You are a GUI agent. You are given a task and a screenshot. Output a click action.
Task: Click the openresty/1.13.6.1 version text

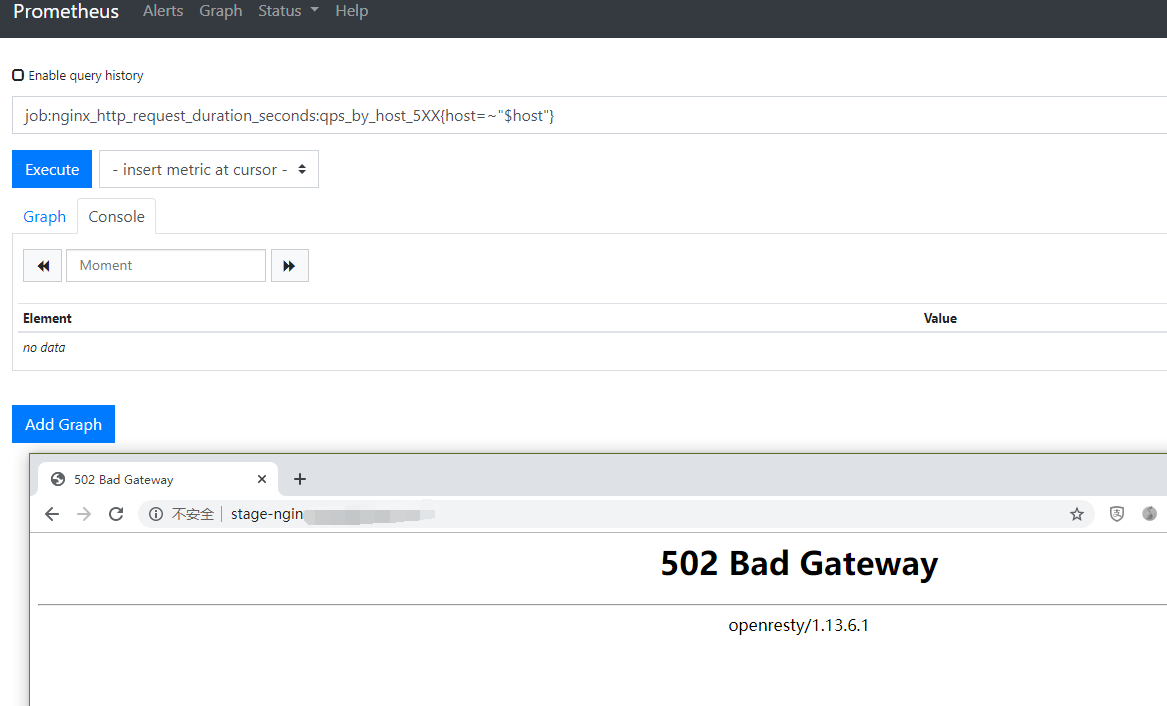pos(799,625)
